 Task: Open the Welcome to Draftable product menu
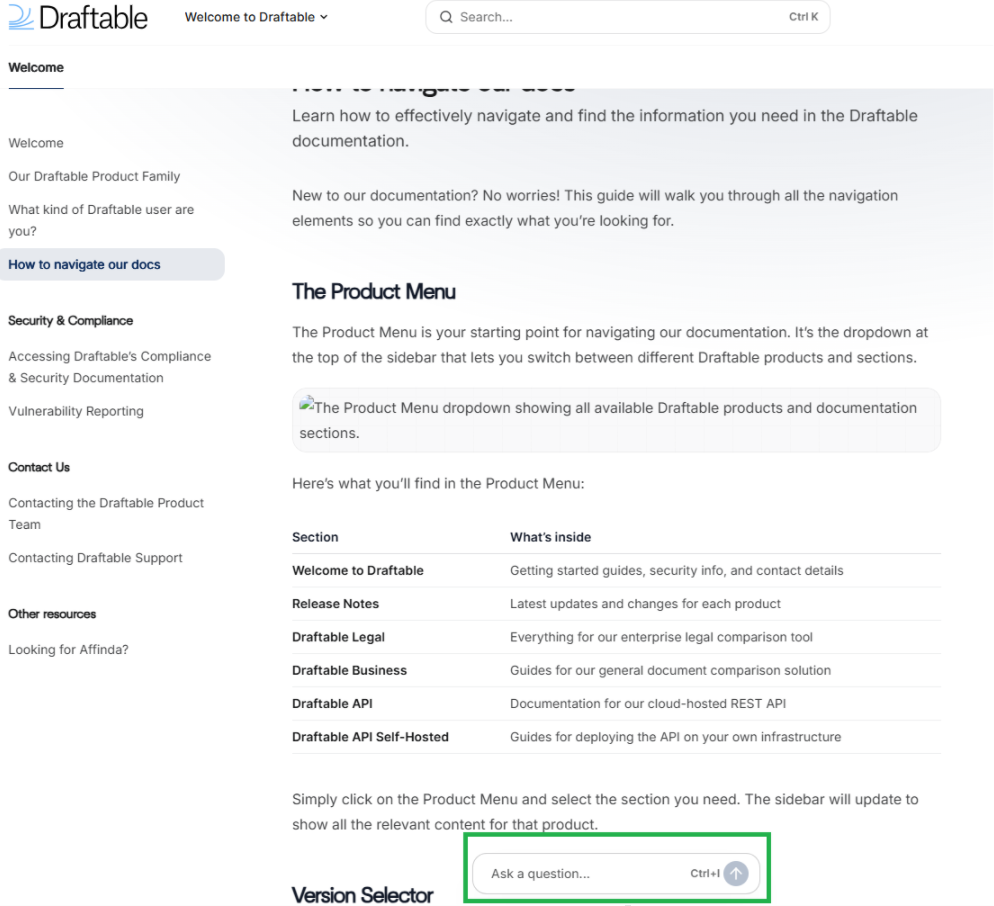tap(250, 17)
